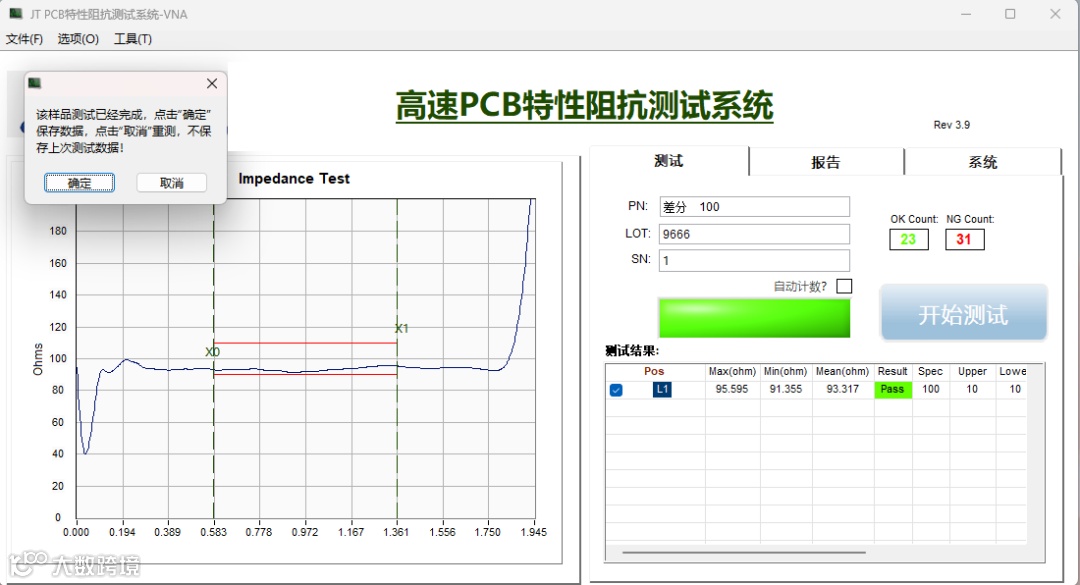Click the 93.317 mean value cell
The width and height of the screenshot is (1080, 585).
(842, 389)
